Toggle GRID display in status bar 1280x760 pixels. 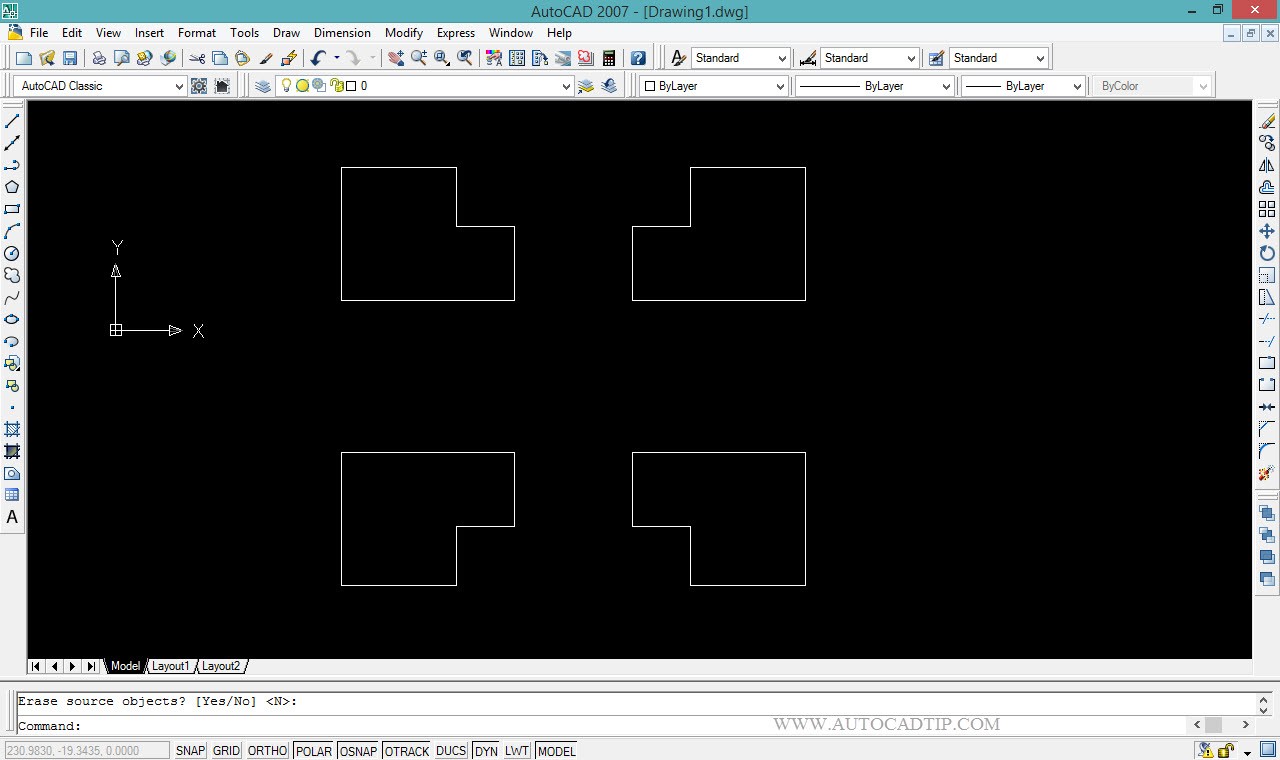click(227, 751)
